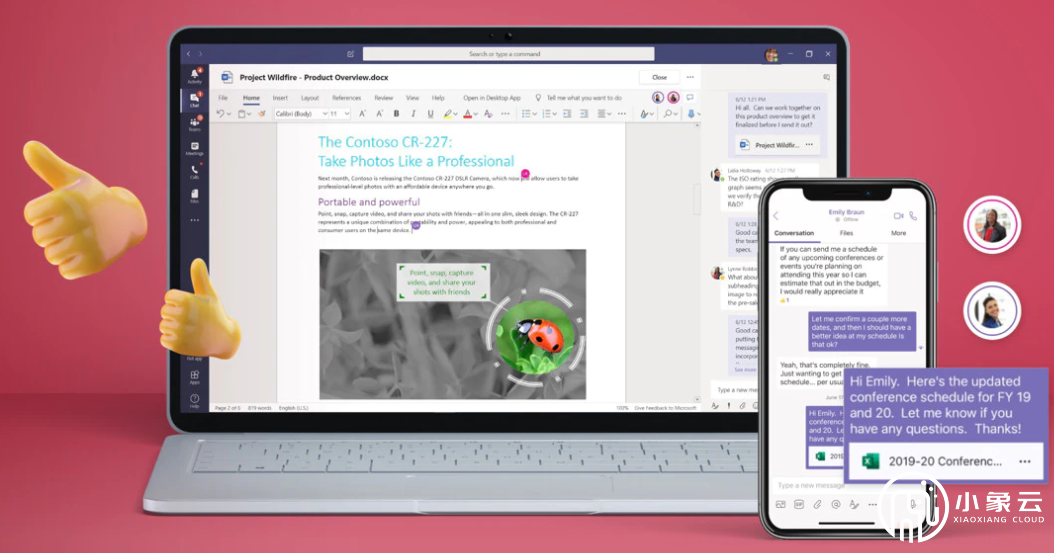Show more apps via sidebar ellipsis
Viewport: 1054px width, 553px height.
coord(194,220)
